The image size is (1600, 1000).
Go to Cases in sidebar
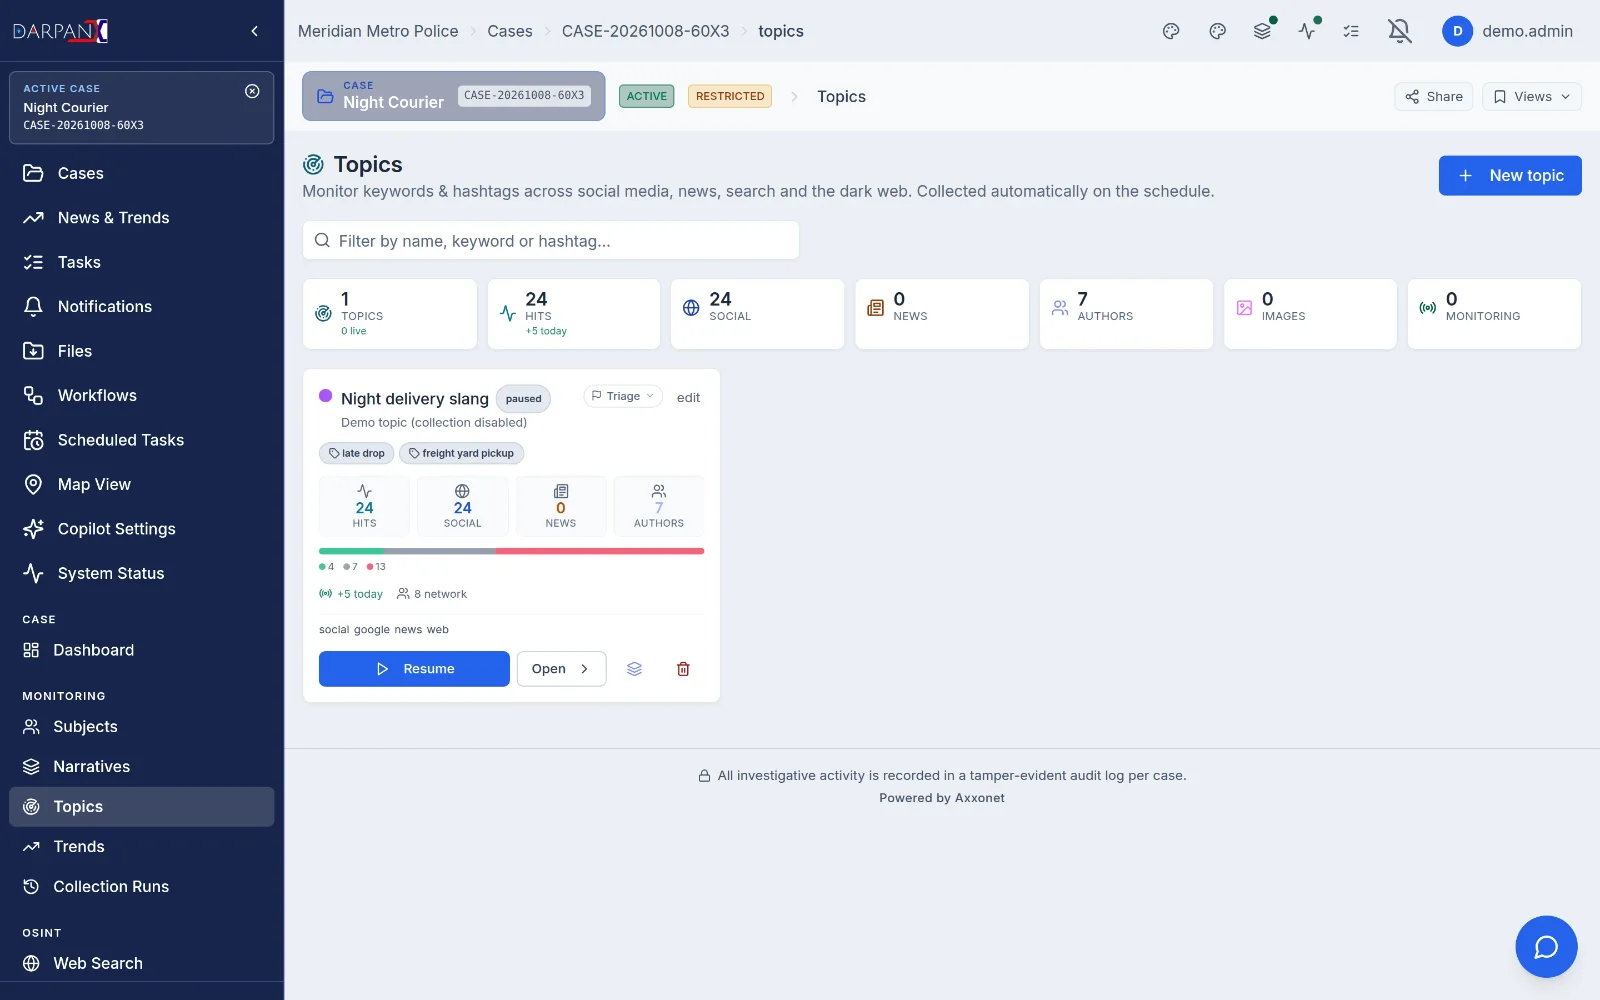(x=141, y=173)
